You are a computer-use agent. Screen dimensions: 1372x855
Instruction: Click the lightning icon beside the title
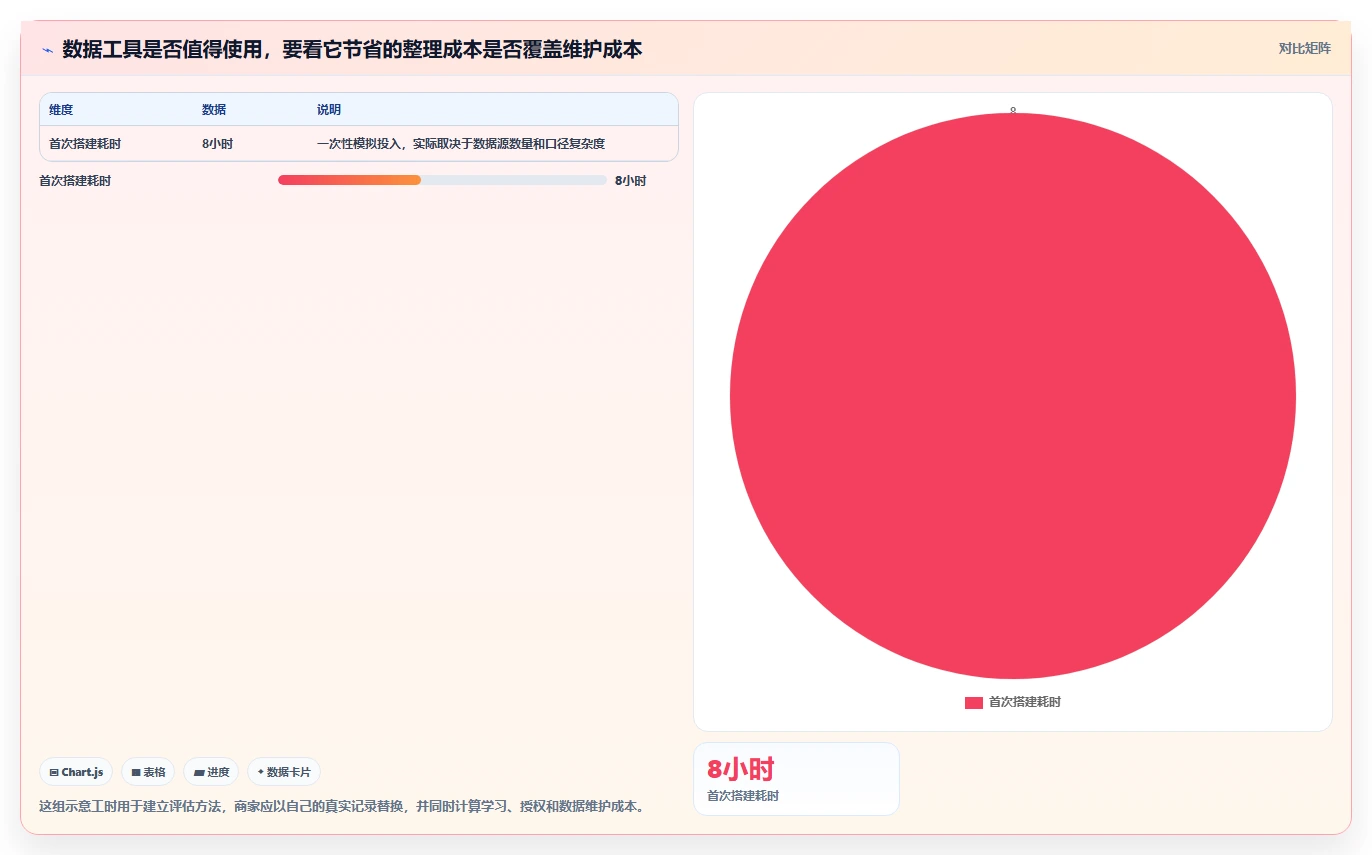click(x=47, y=50)
